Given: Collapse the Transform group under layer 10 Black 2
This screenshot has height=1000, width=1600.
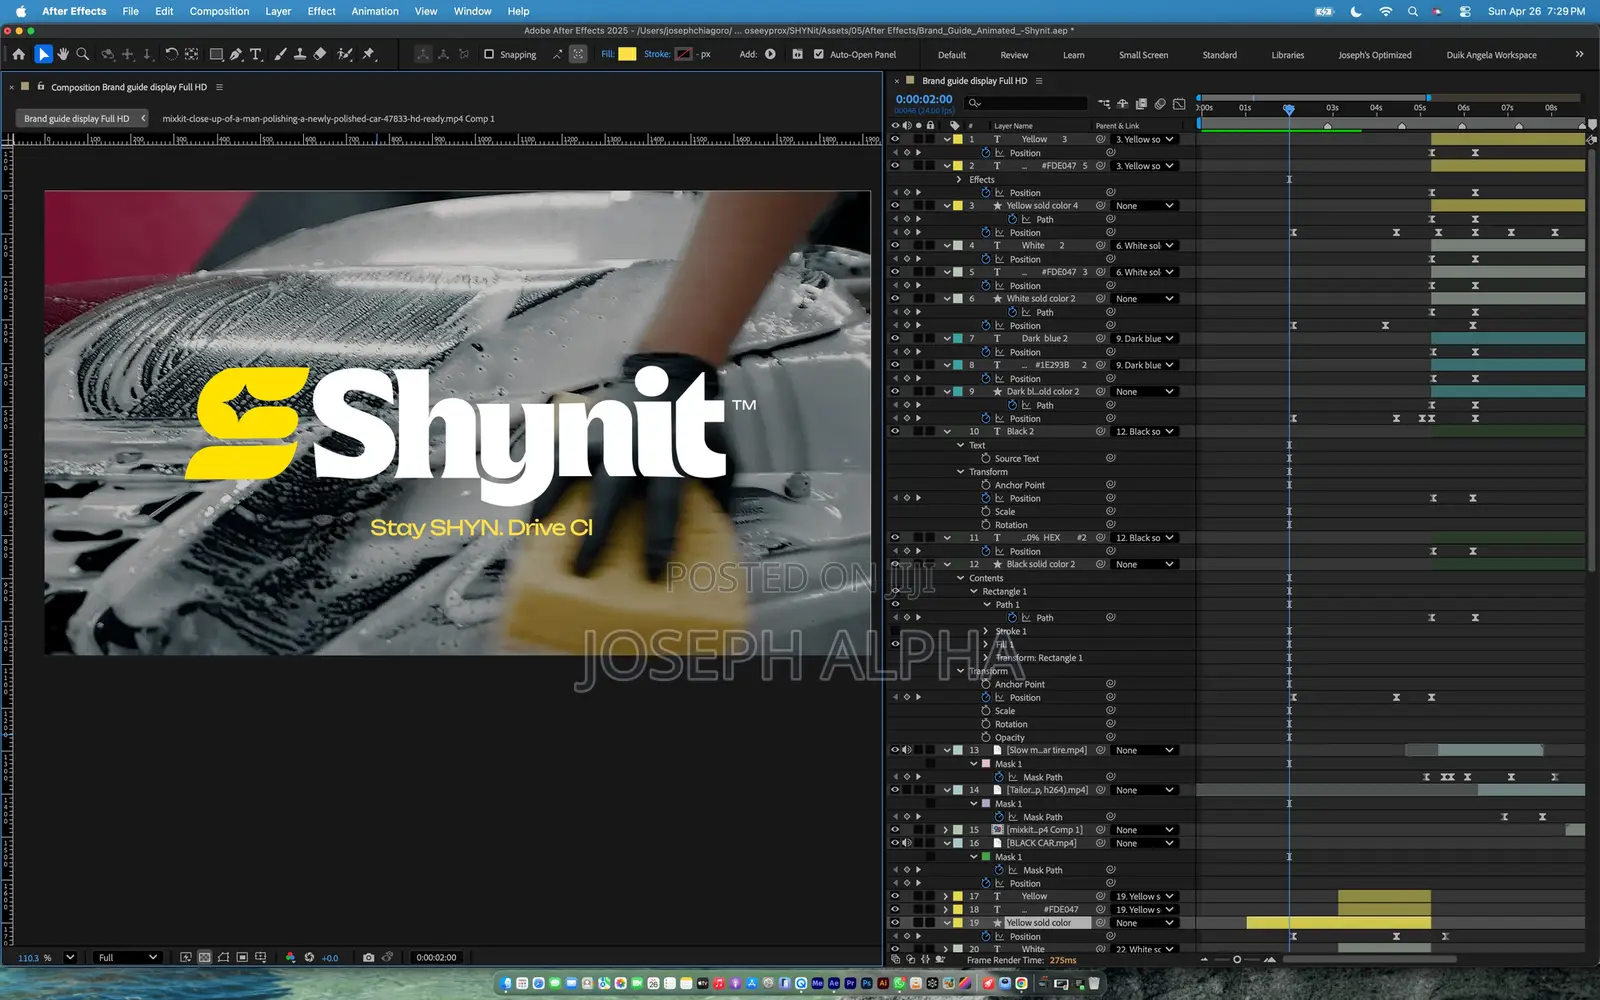Looking at the screenshot, I should [x=961, y=471].
